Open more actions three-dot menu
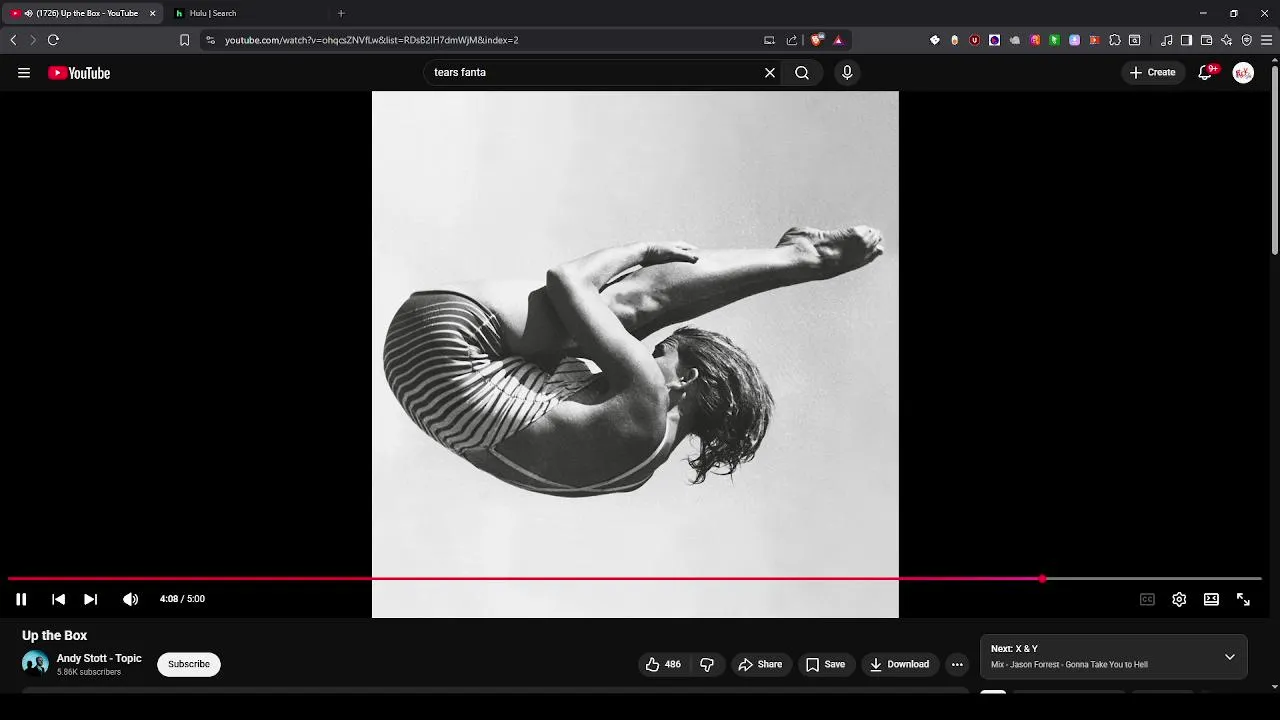 pos(957,664)
